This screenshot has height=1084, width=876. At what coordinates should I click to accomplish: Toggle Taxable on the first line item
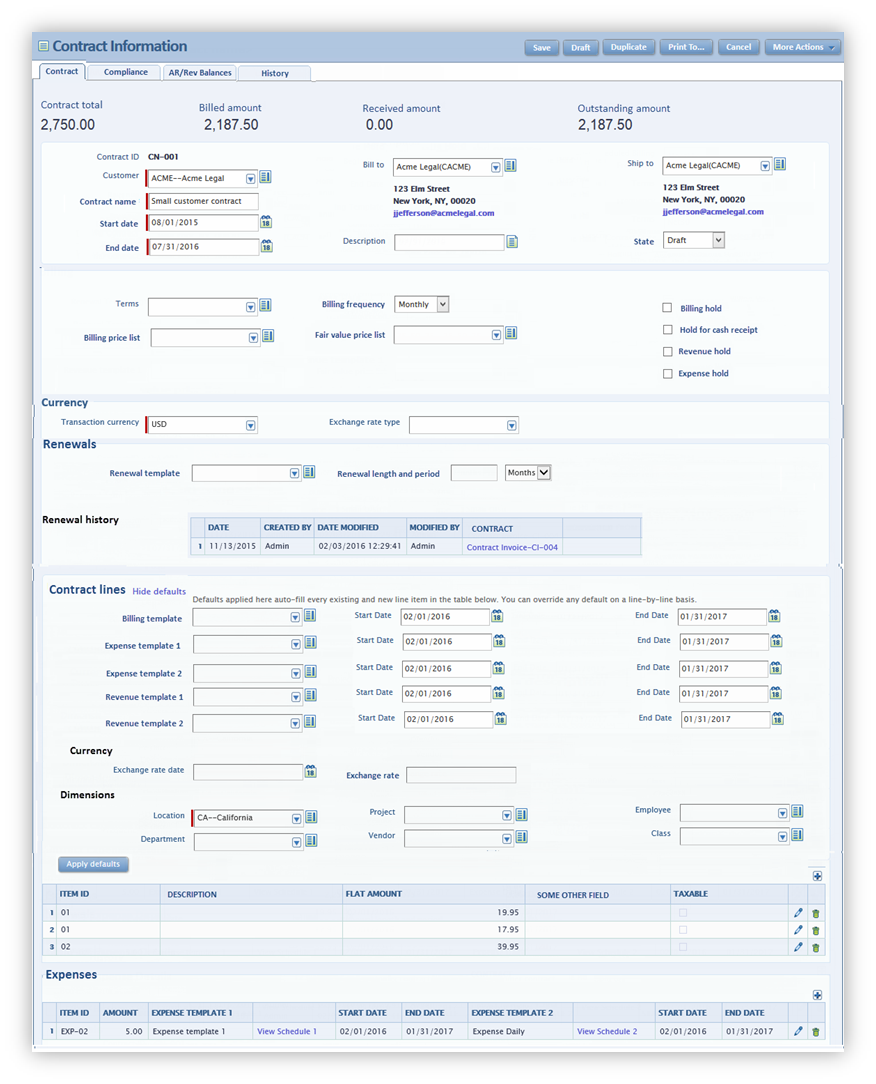click(x=685, y=912)
